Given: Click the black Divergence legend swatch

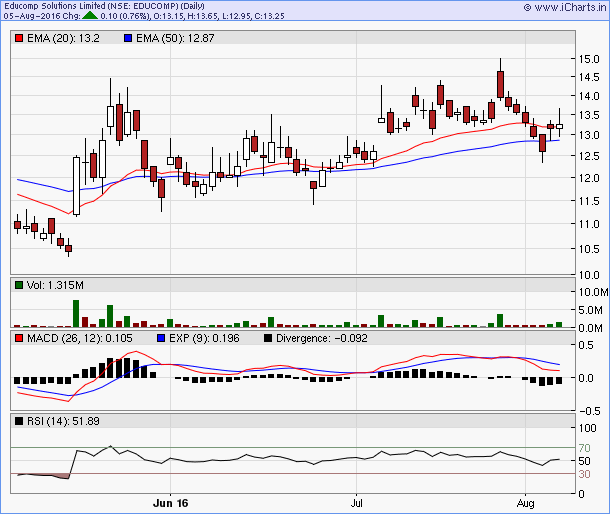Looking at the screenshot, I should pos(268,338).
